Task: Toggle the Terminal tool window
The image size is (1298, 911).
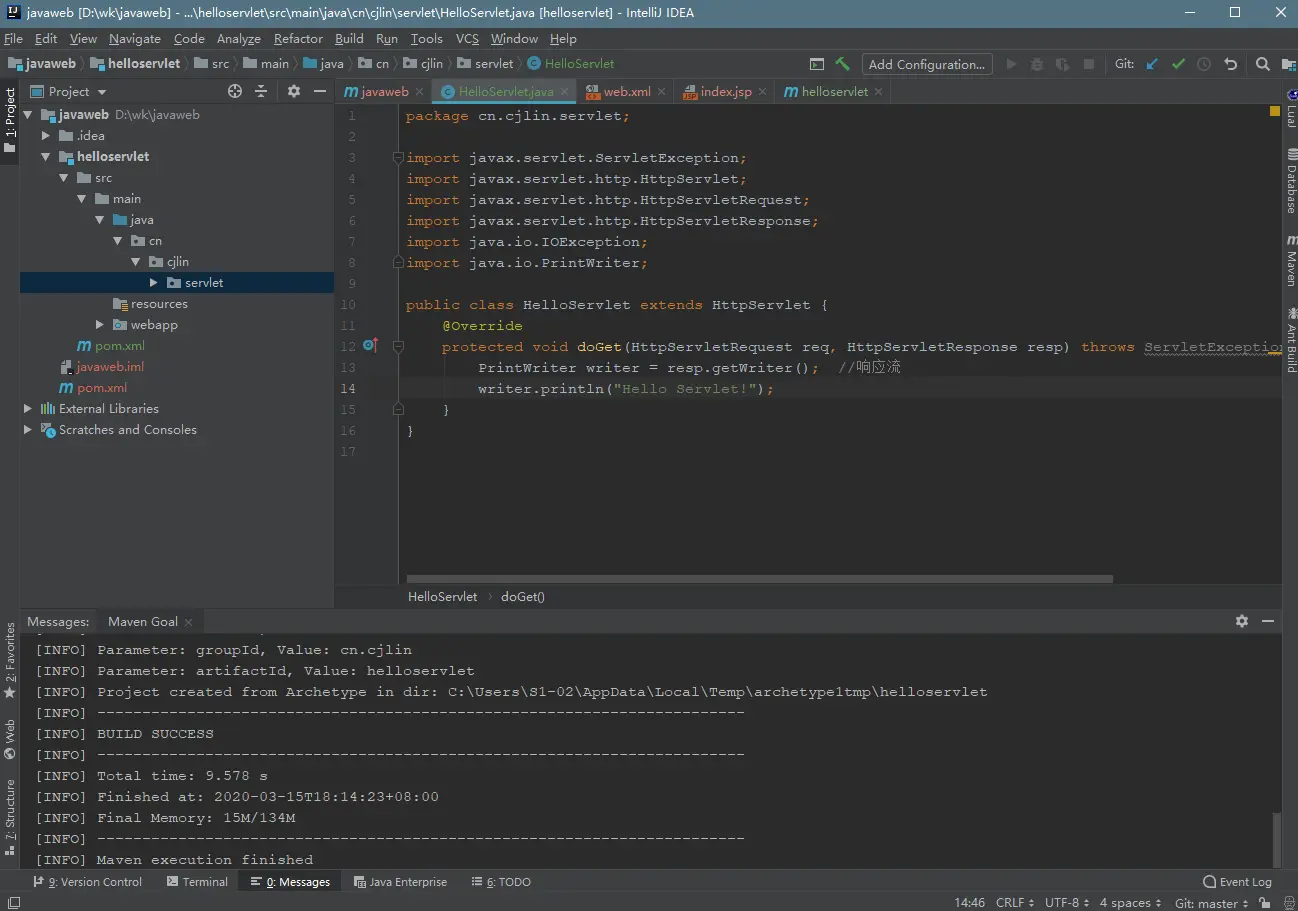Action: [x=197, y=882]
